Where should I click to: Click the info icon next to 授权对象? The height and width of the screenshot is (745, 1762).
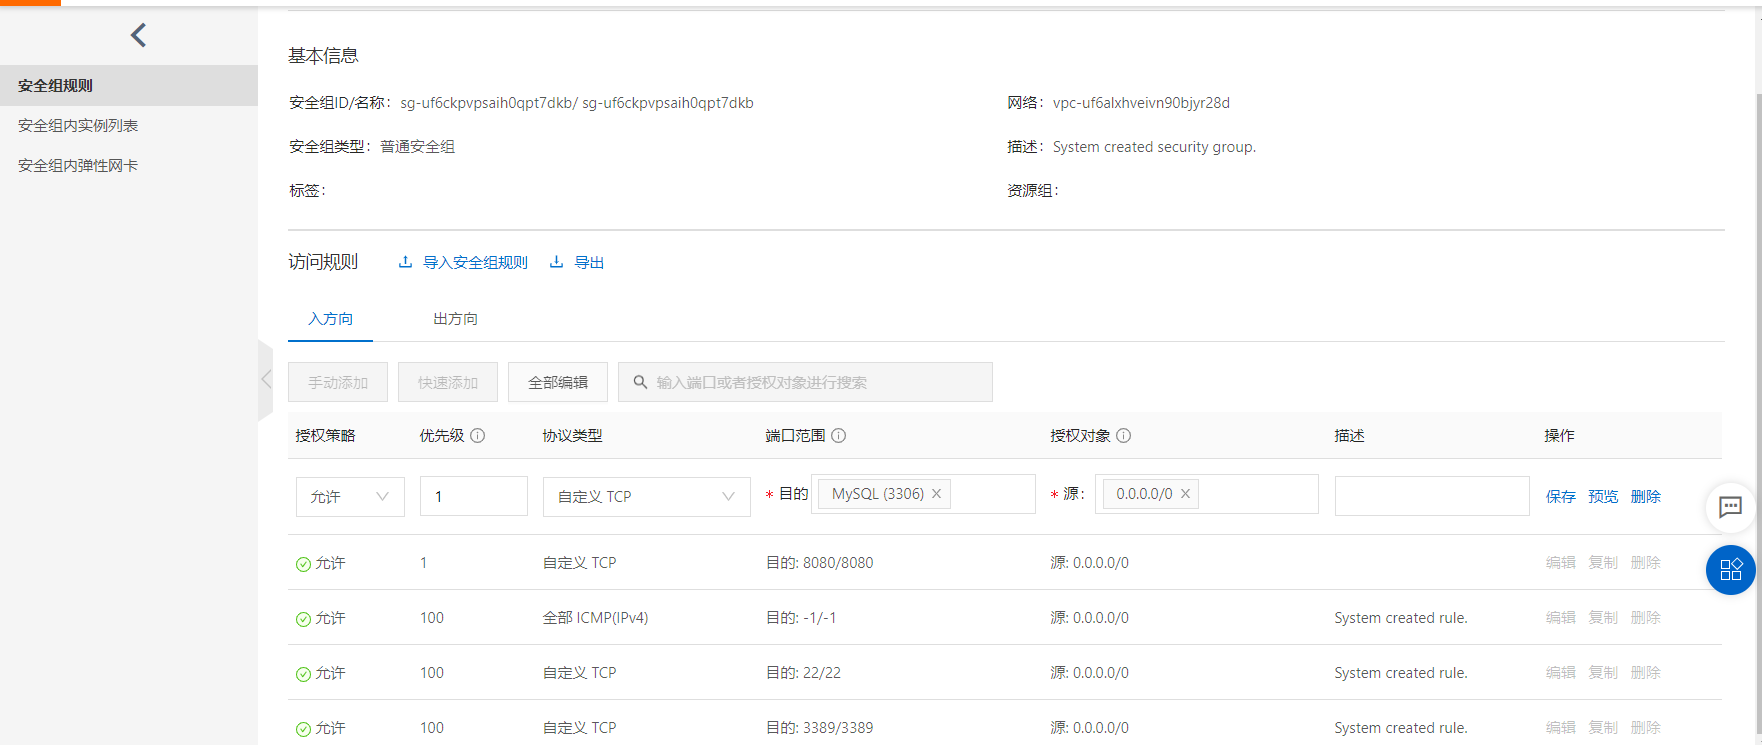1124,436
